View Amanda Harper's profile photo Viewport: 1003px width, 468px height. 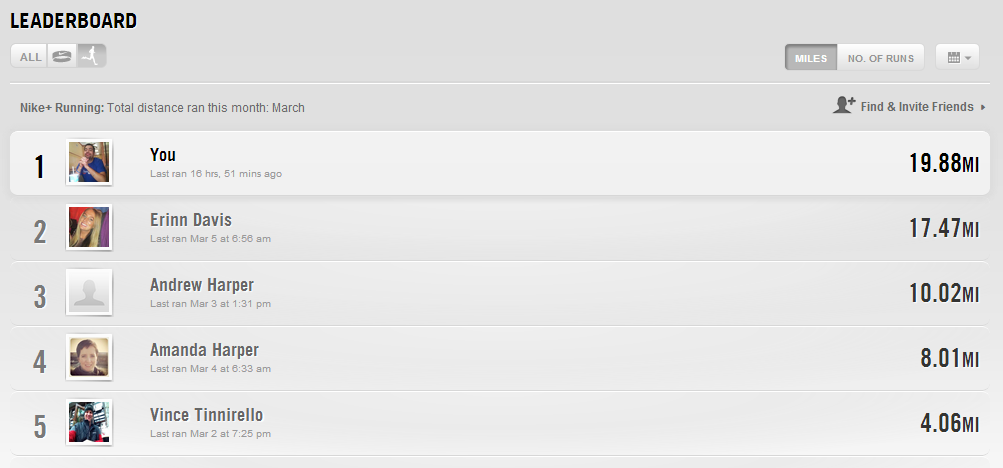pyautogui.click(x=89, y=357)
